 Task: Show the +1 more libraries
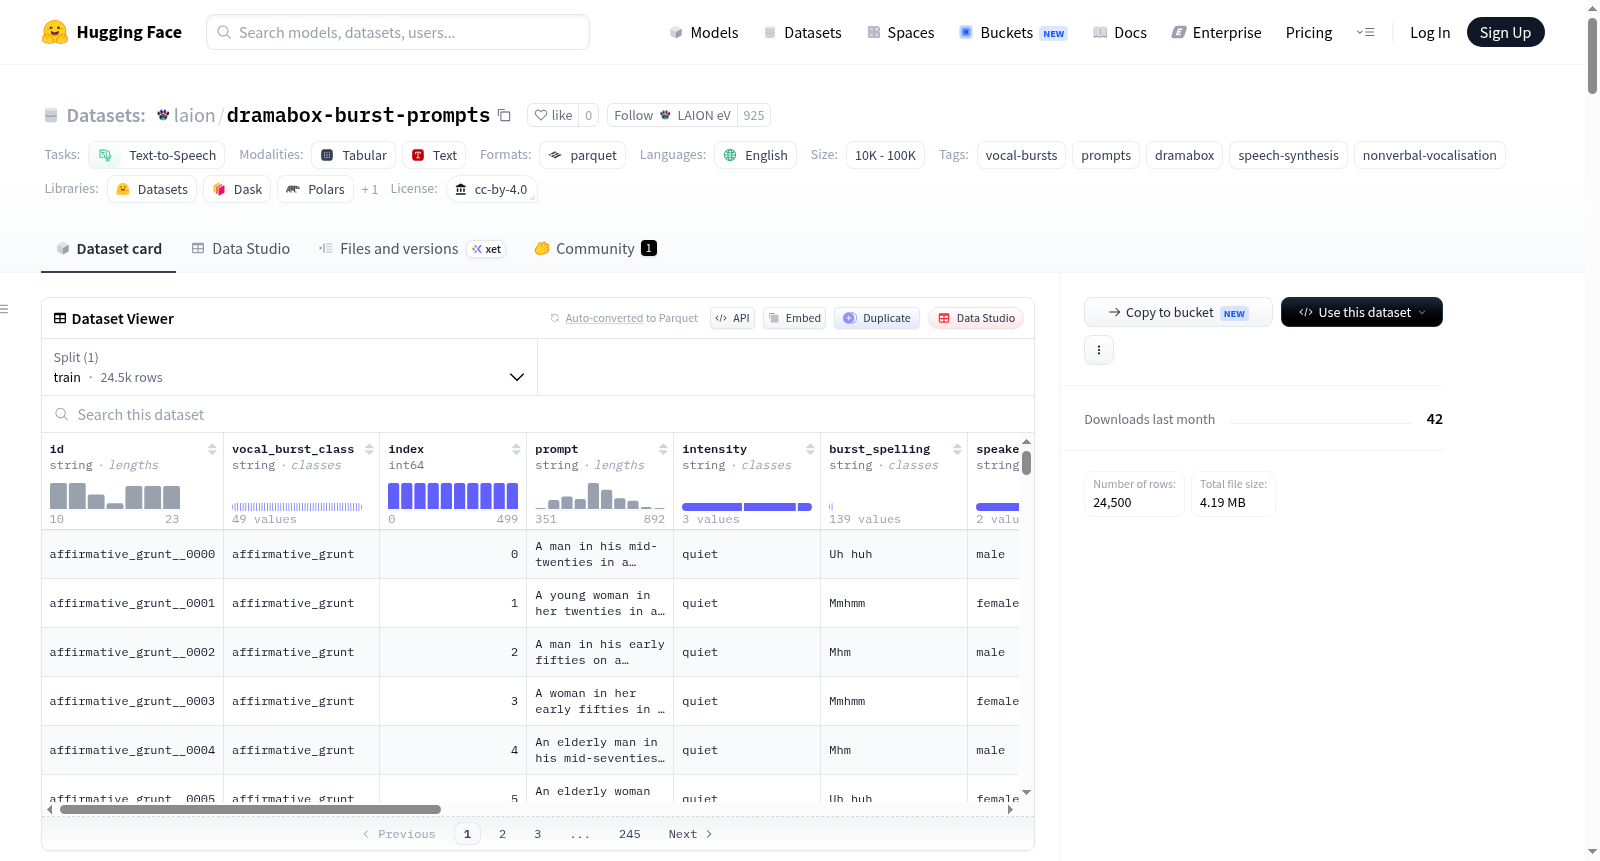(x=370, y=189)
